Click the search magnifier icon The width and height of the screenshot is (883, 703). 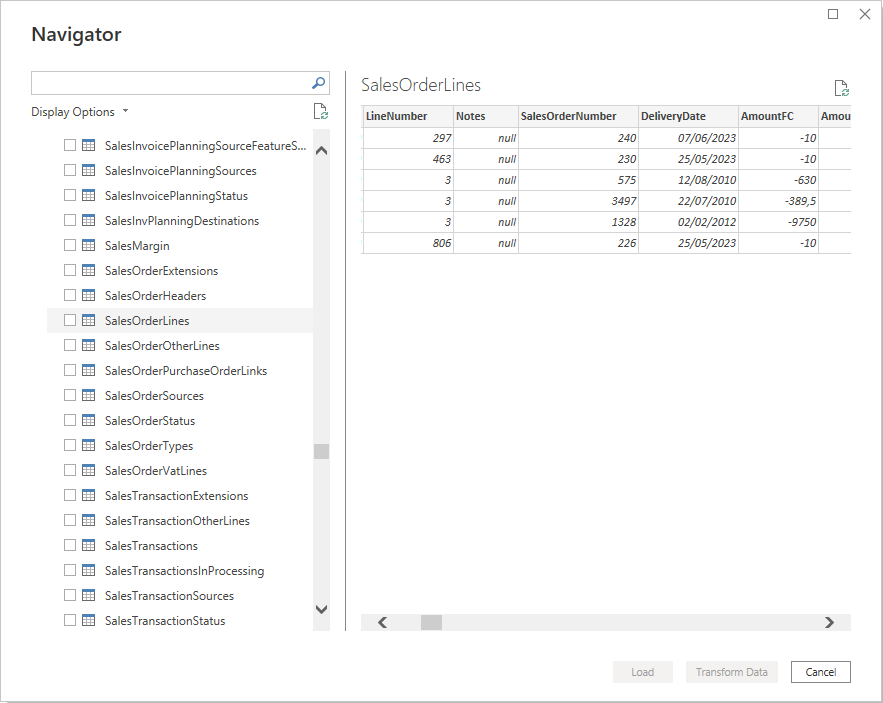click(317, 82)
